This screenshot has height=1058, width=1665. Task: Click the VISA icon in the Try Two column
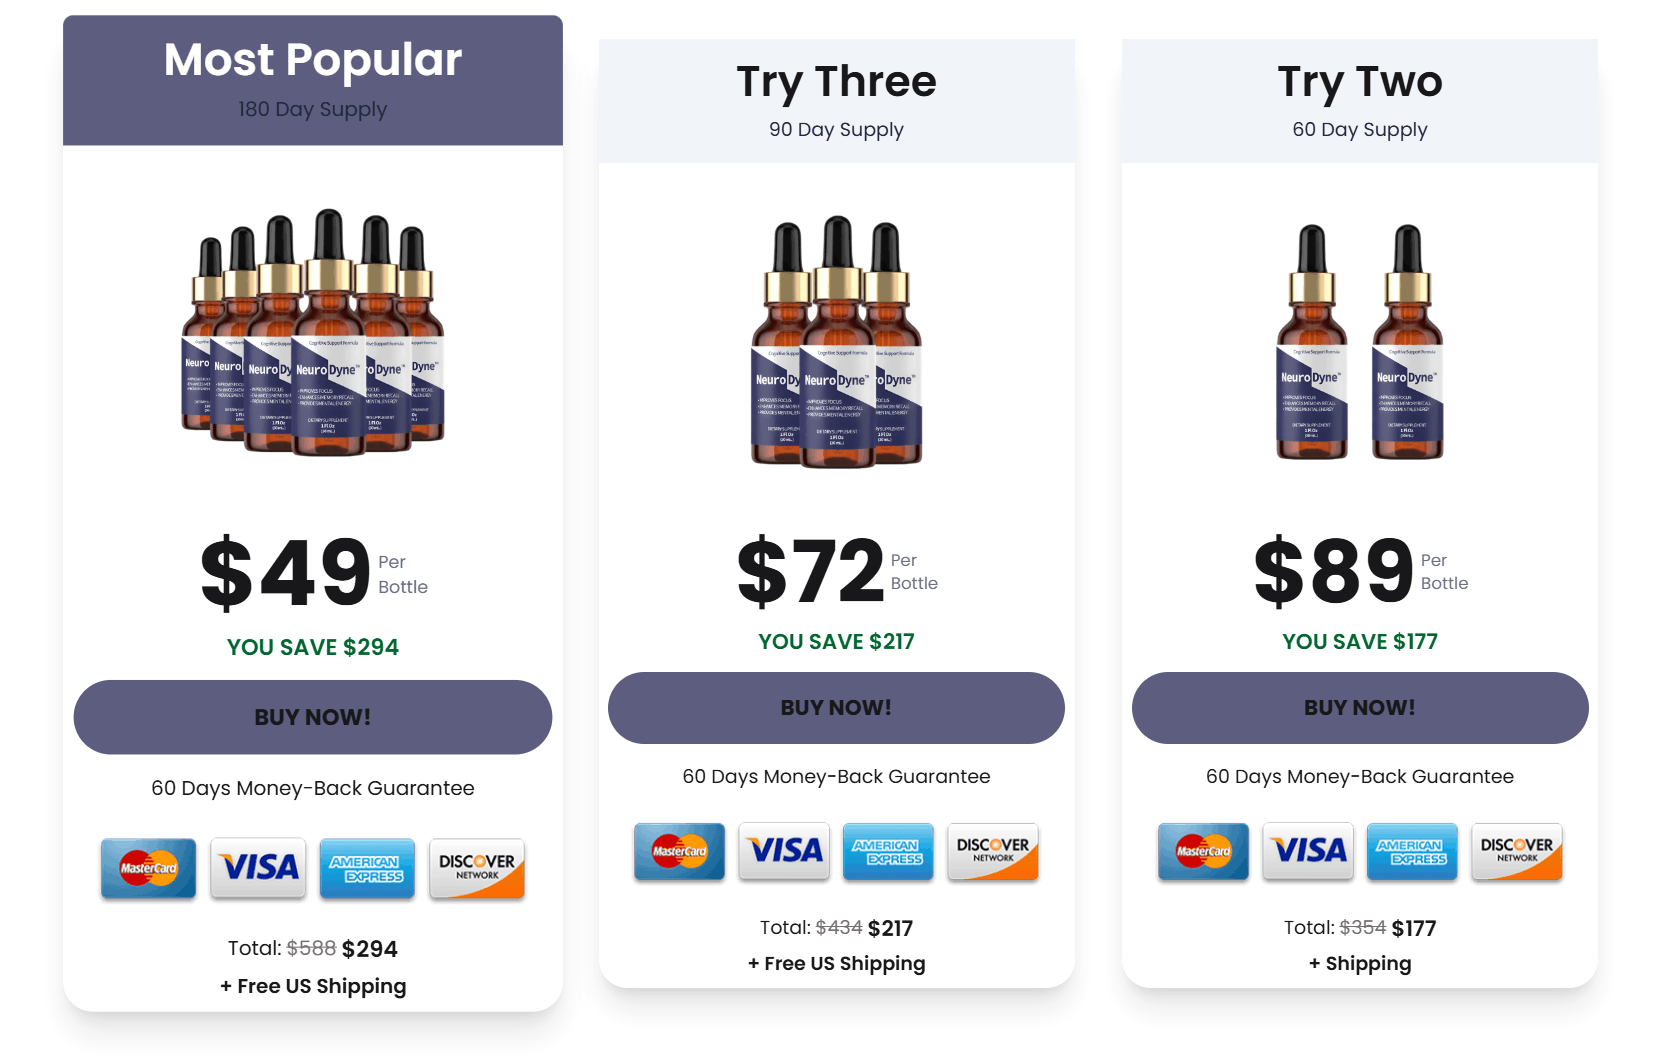point(1308,851)
